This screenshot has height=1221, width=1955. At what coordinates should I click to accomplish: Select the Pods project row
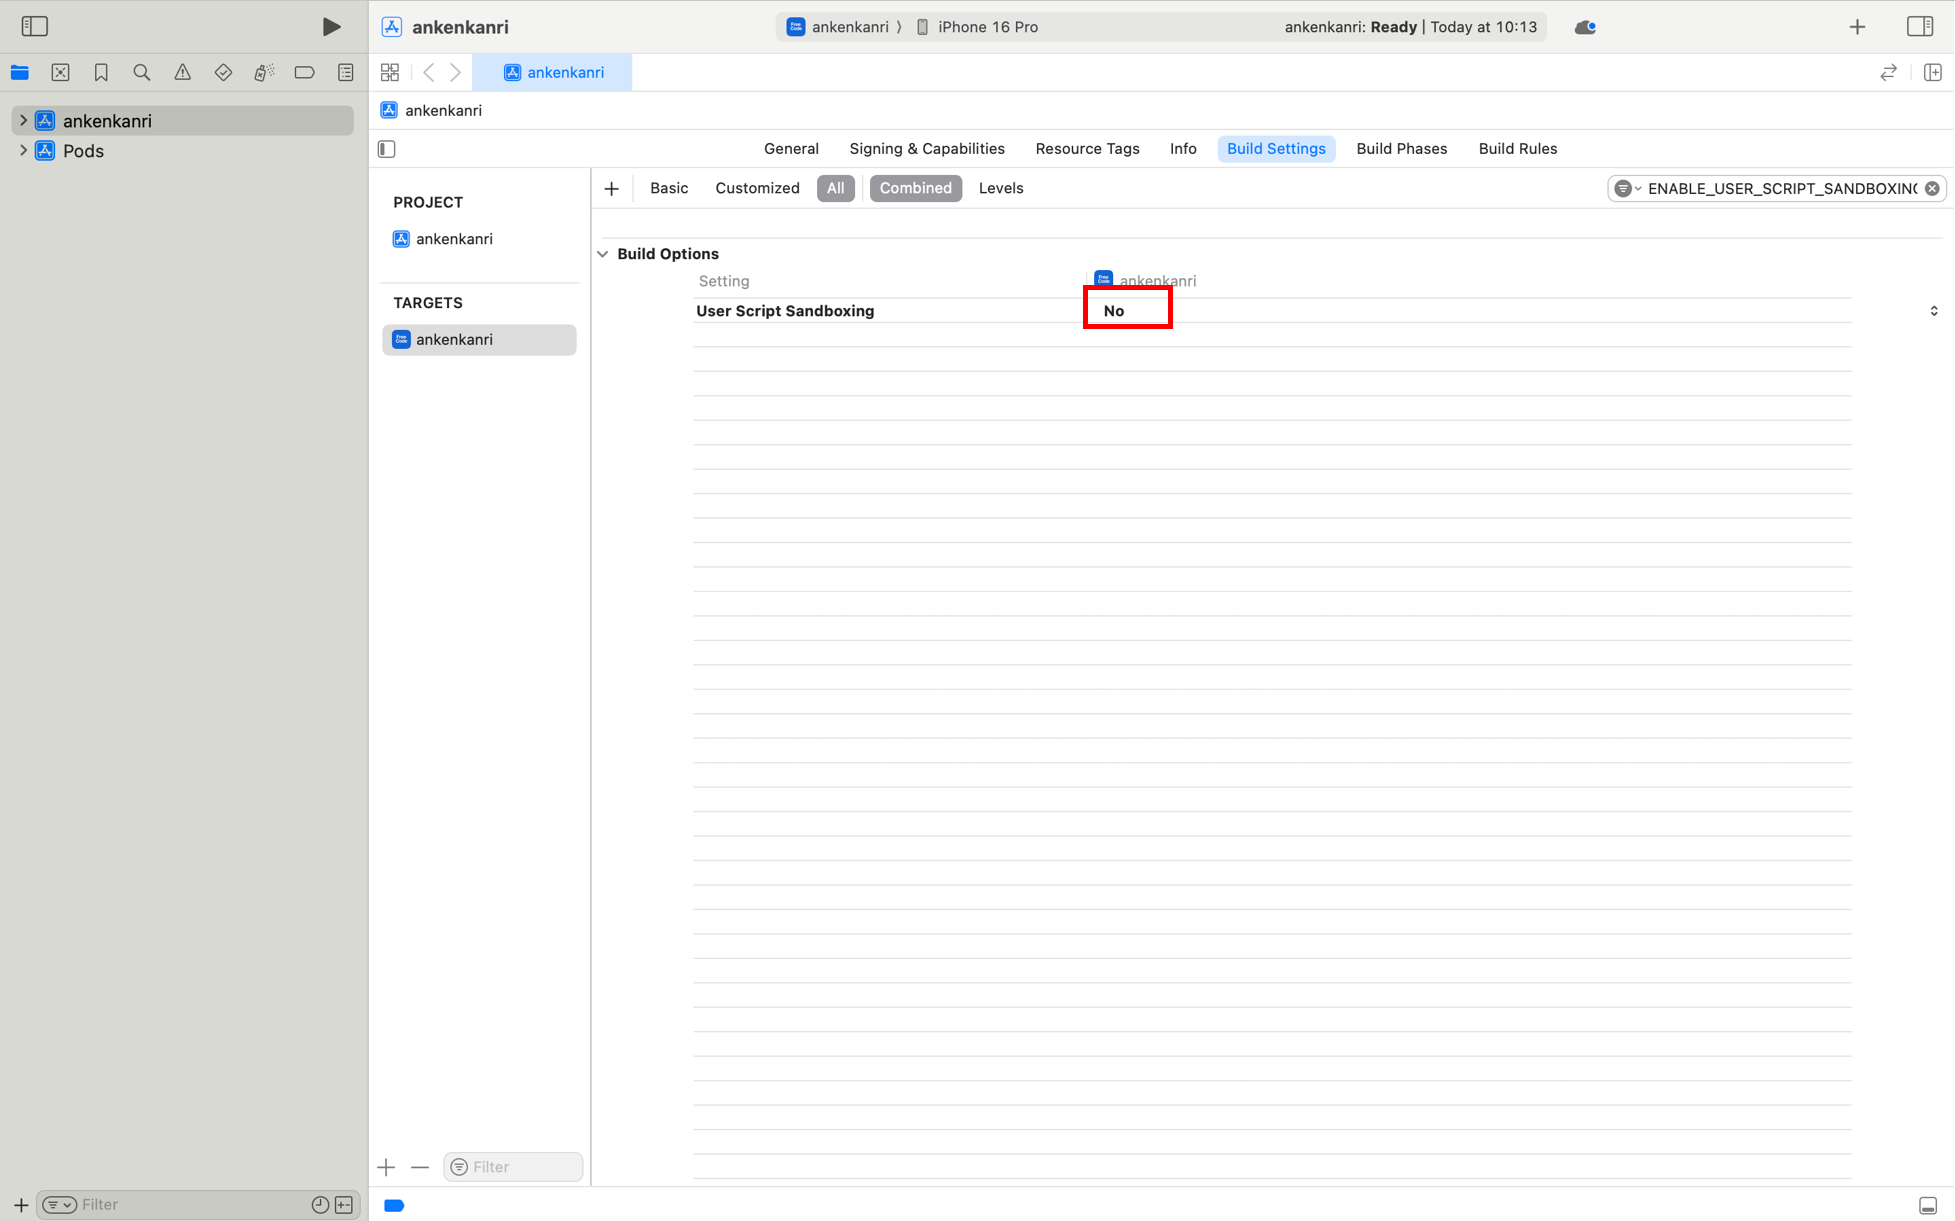(x=182, y=151)
